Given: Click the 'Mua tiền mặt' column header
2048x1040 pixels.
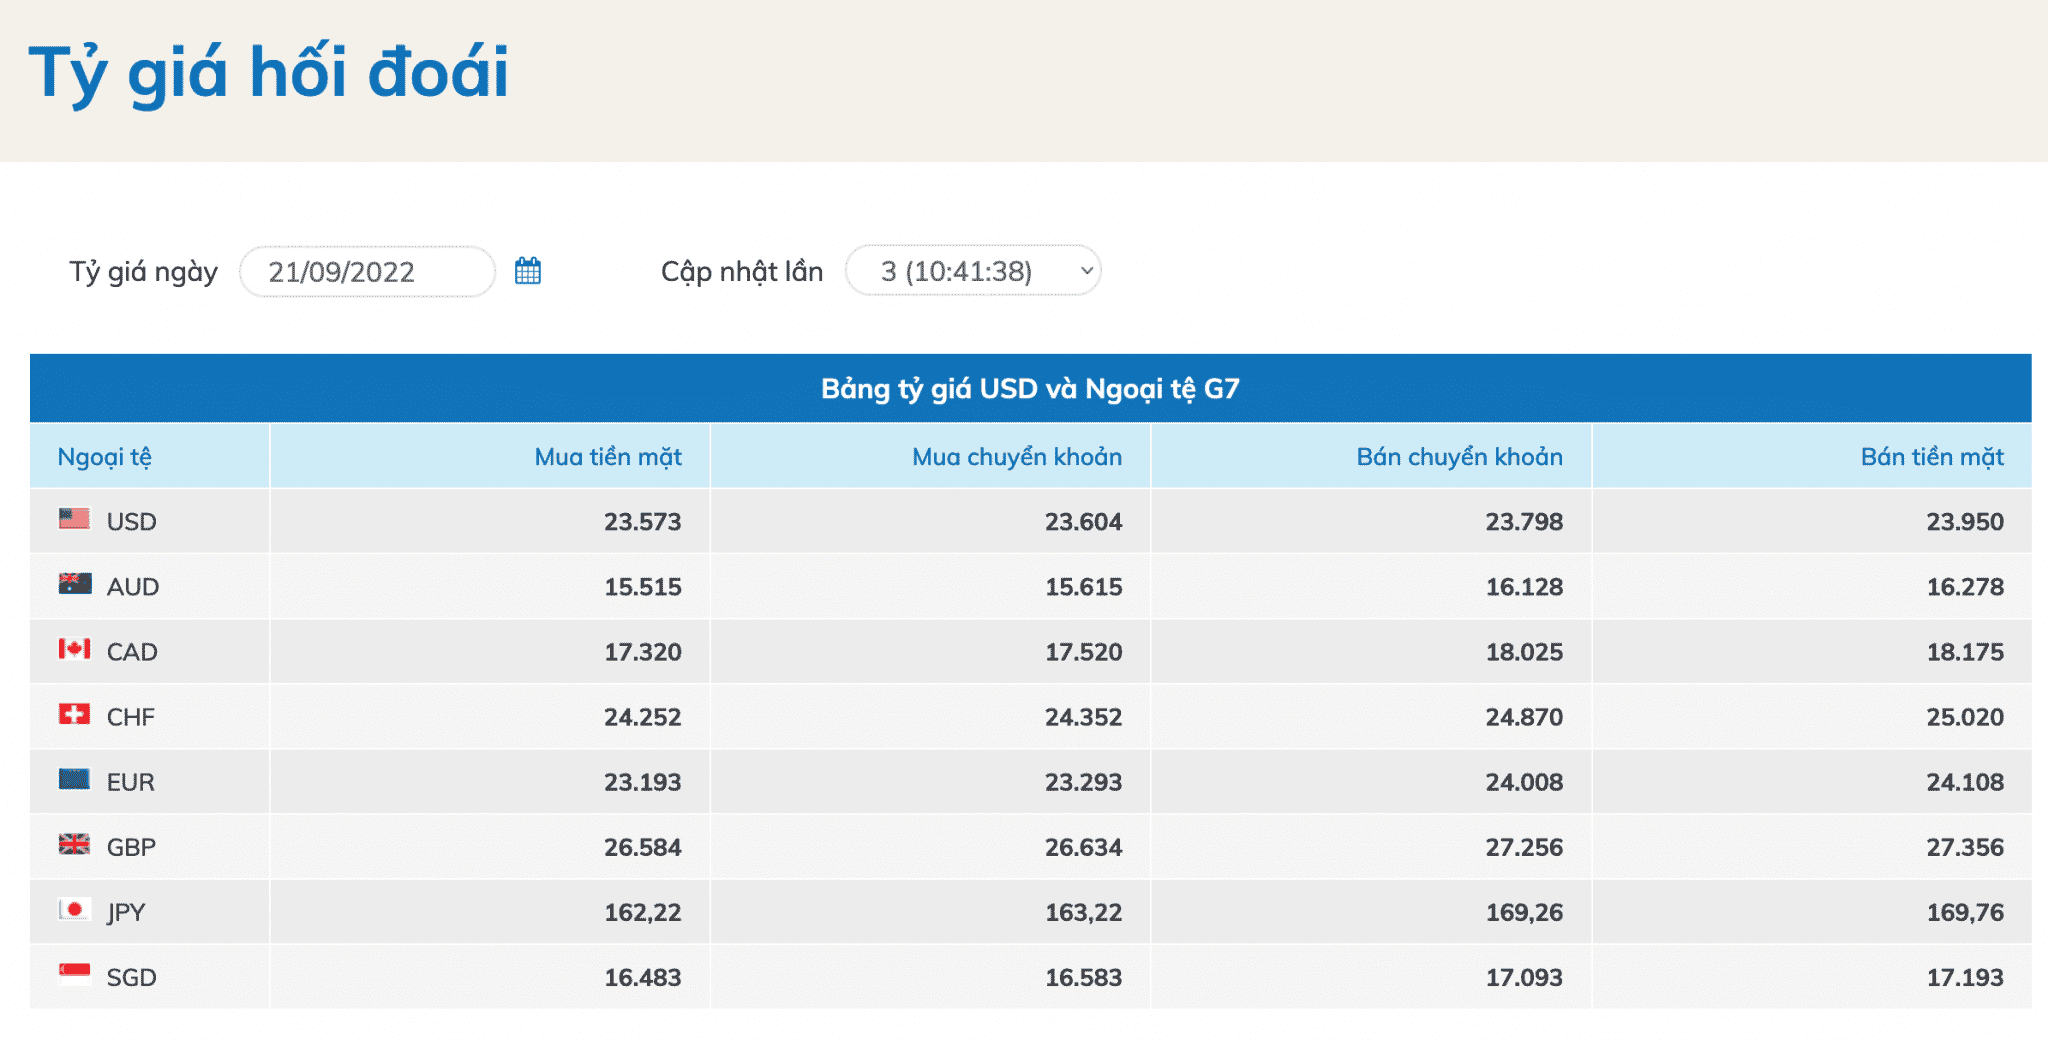Looking at the screenshot, I should (x=607, y=457).
